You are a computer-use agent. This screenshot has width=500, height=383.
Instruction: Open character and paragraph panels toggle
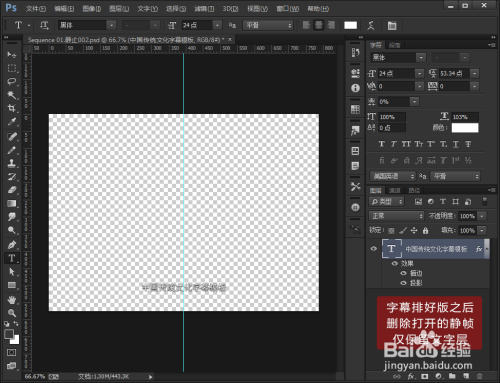pyautogui.click(x=392, y=25)
